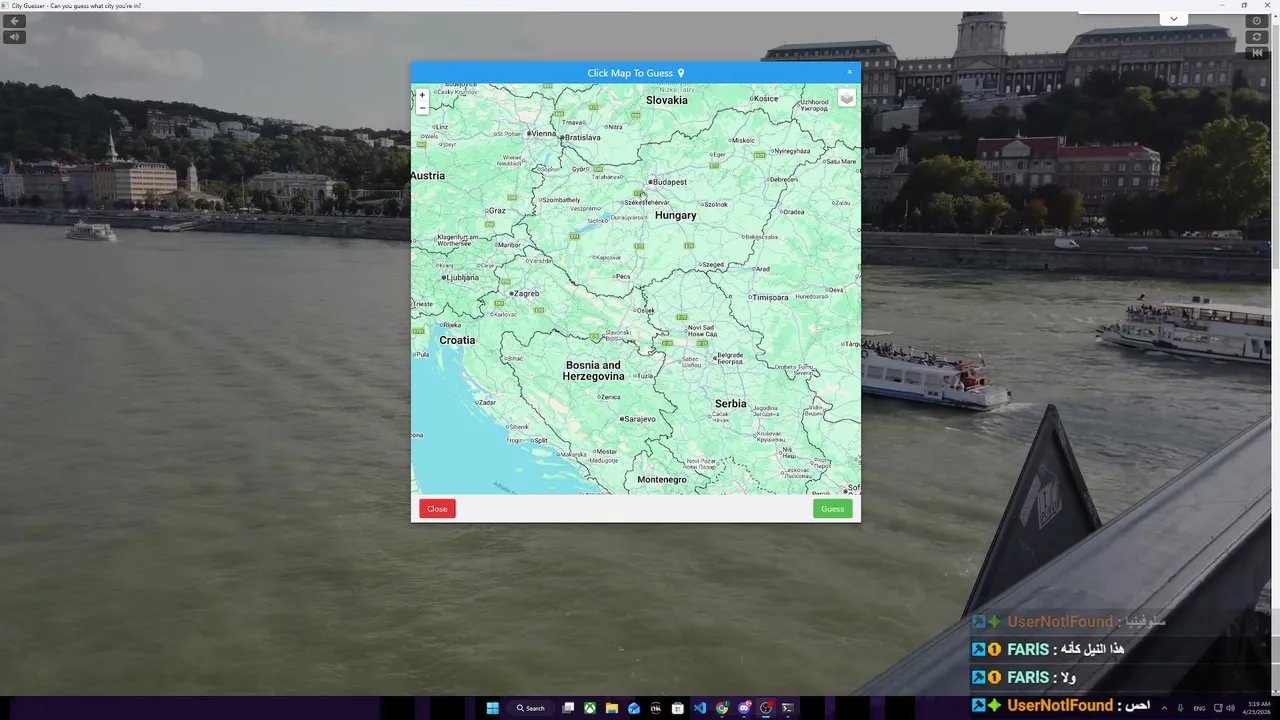
Task: Click the clock icon button at top right
Action: click(1257, 21)
